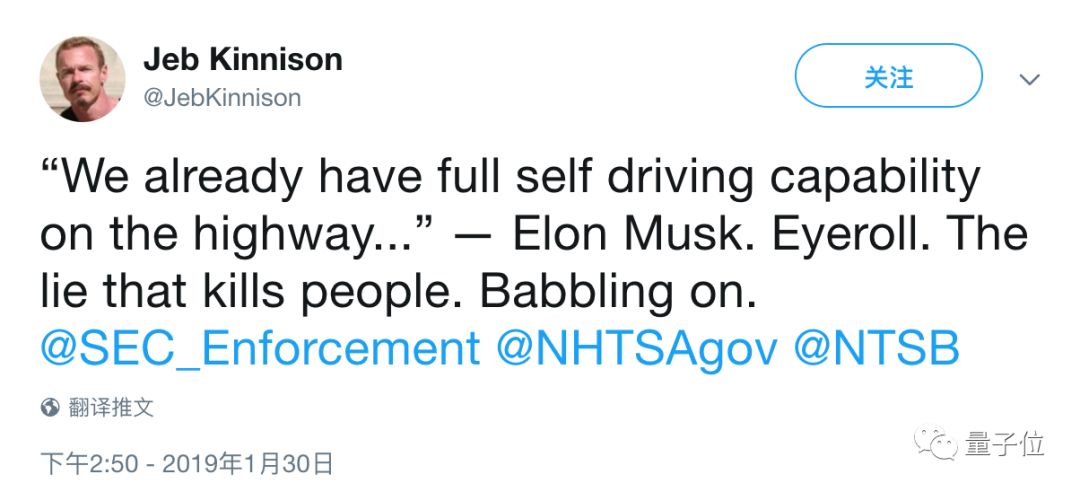Click the @JebKinnison handle
The width and height of the screenshot is (1080, 492).
(222, 97)
